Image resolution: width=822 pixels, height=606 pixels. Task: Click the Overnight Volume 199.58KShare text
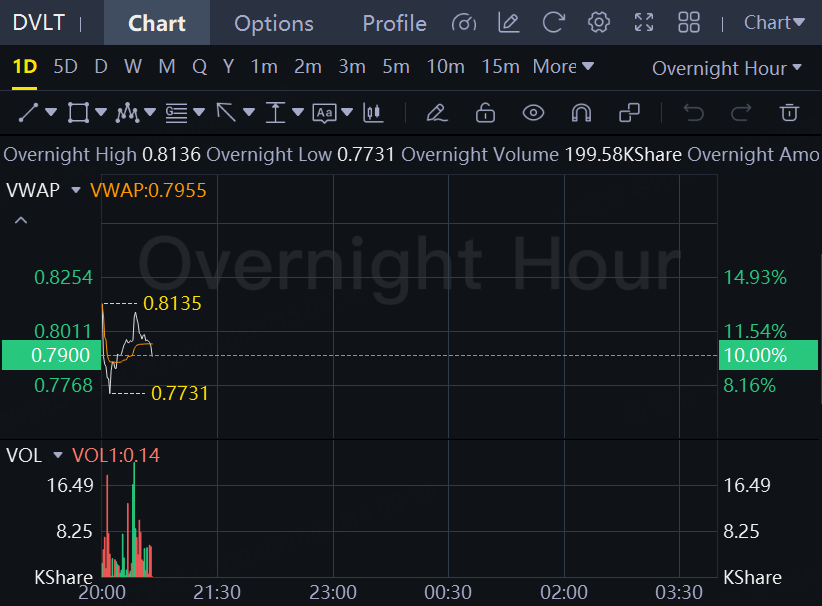(x=541, y=155)
